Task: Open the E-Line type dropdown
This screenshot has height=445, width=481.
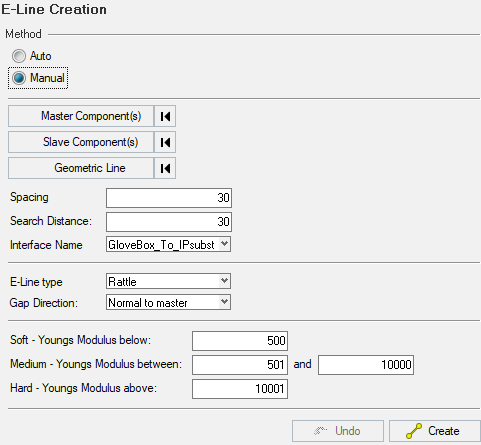Action: (225, 281)
